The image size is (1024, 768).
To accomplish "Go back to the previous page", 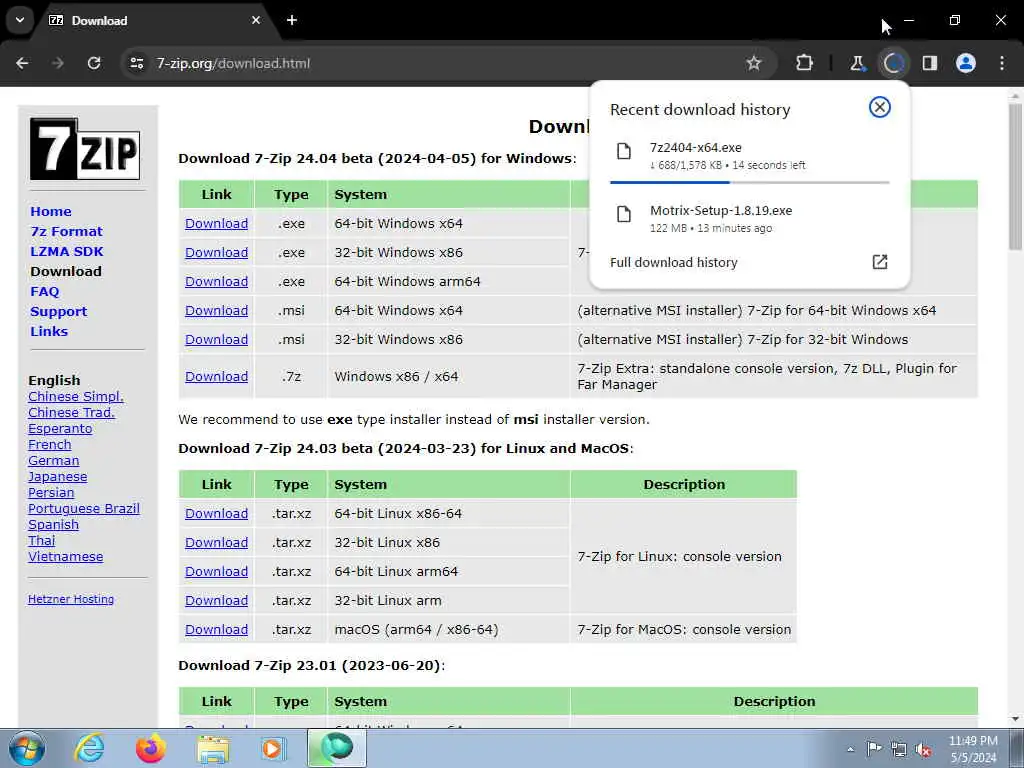I will pos(22,63).
